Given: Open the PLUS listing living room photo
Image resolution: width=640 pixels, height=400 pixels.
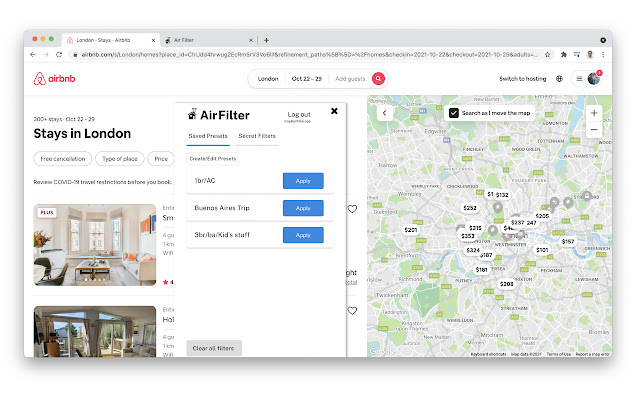Looking at the screenshot, I should 95,245.
